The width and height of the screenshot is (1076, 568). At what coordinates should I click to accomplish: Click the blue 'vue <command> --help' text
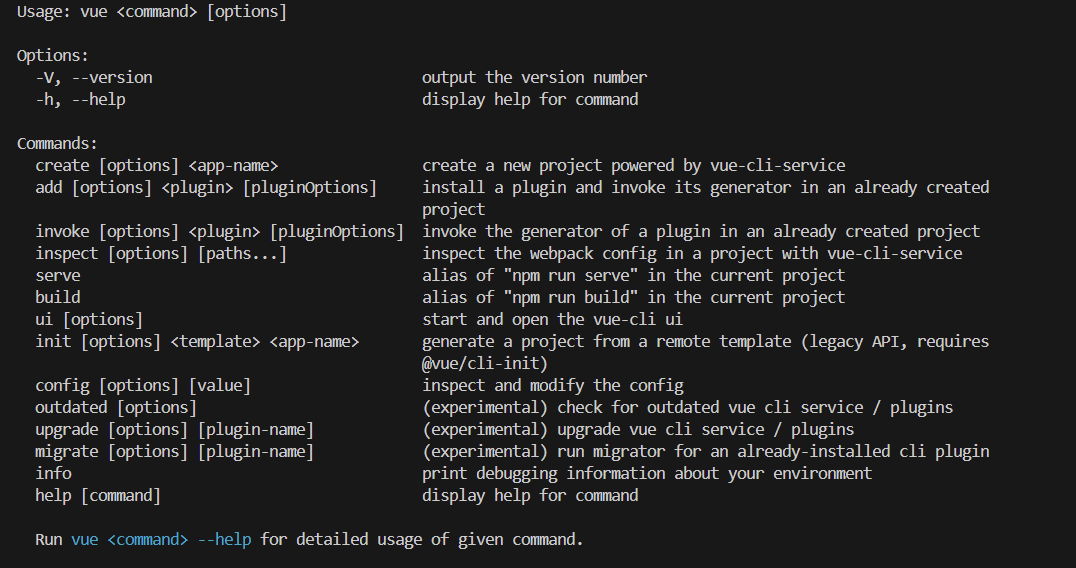(161, 540)
